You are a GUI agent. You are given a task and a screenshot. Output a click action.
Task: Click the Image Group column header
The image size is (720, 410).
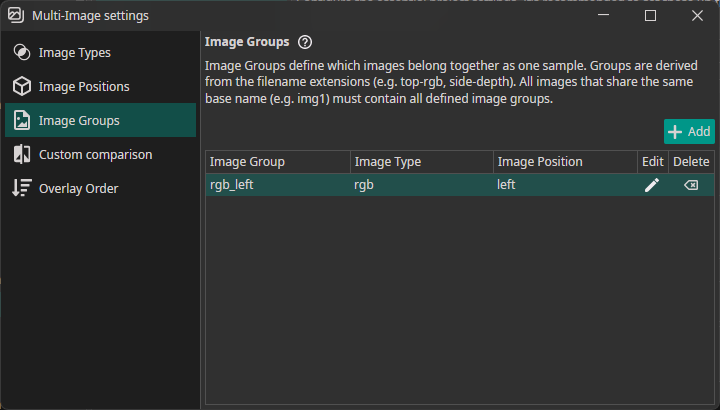click(x=278, y=162)
